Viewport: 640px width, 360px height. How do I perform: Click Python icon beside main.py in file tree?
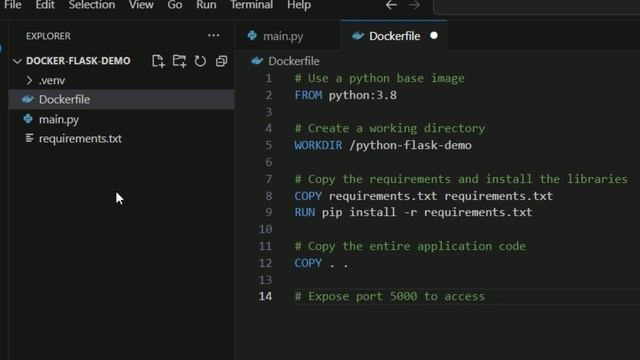[x=28, y=119]
